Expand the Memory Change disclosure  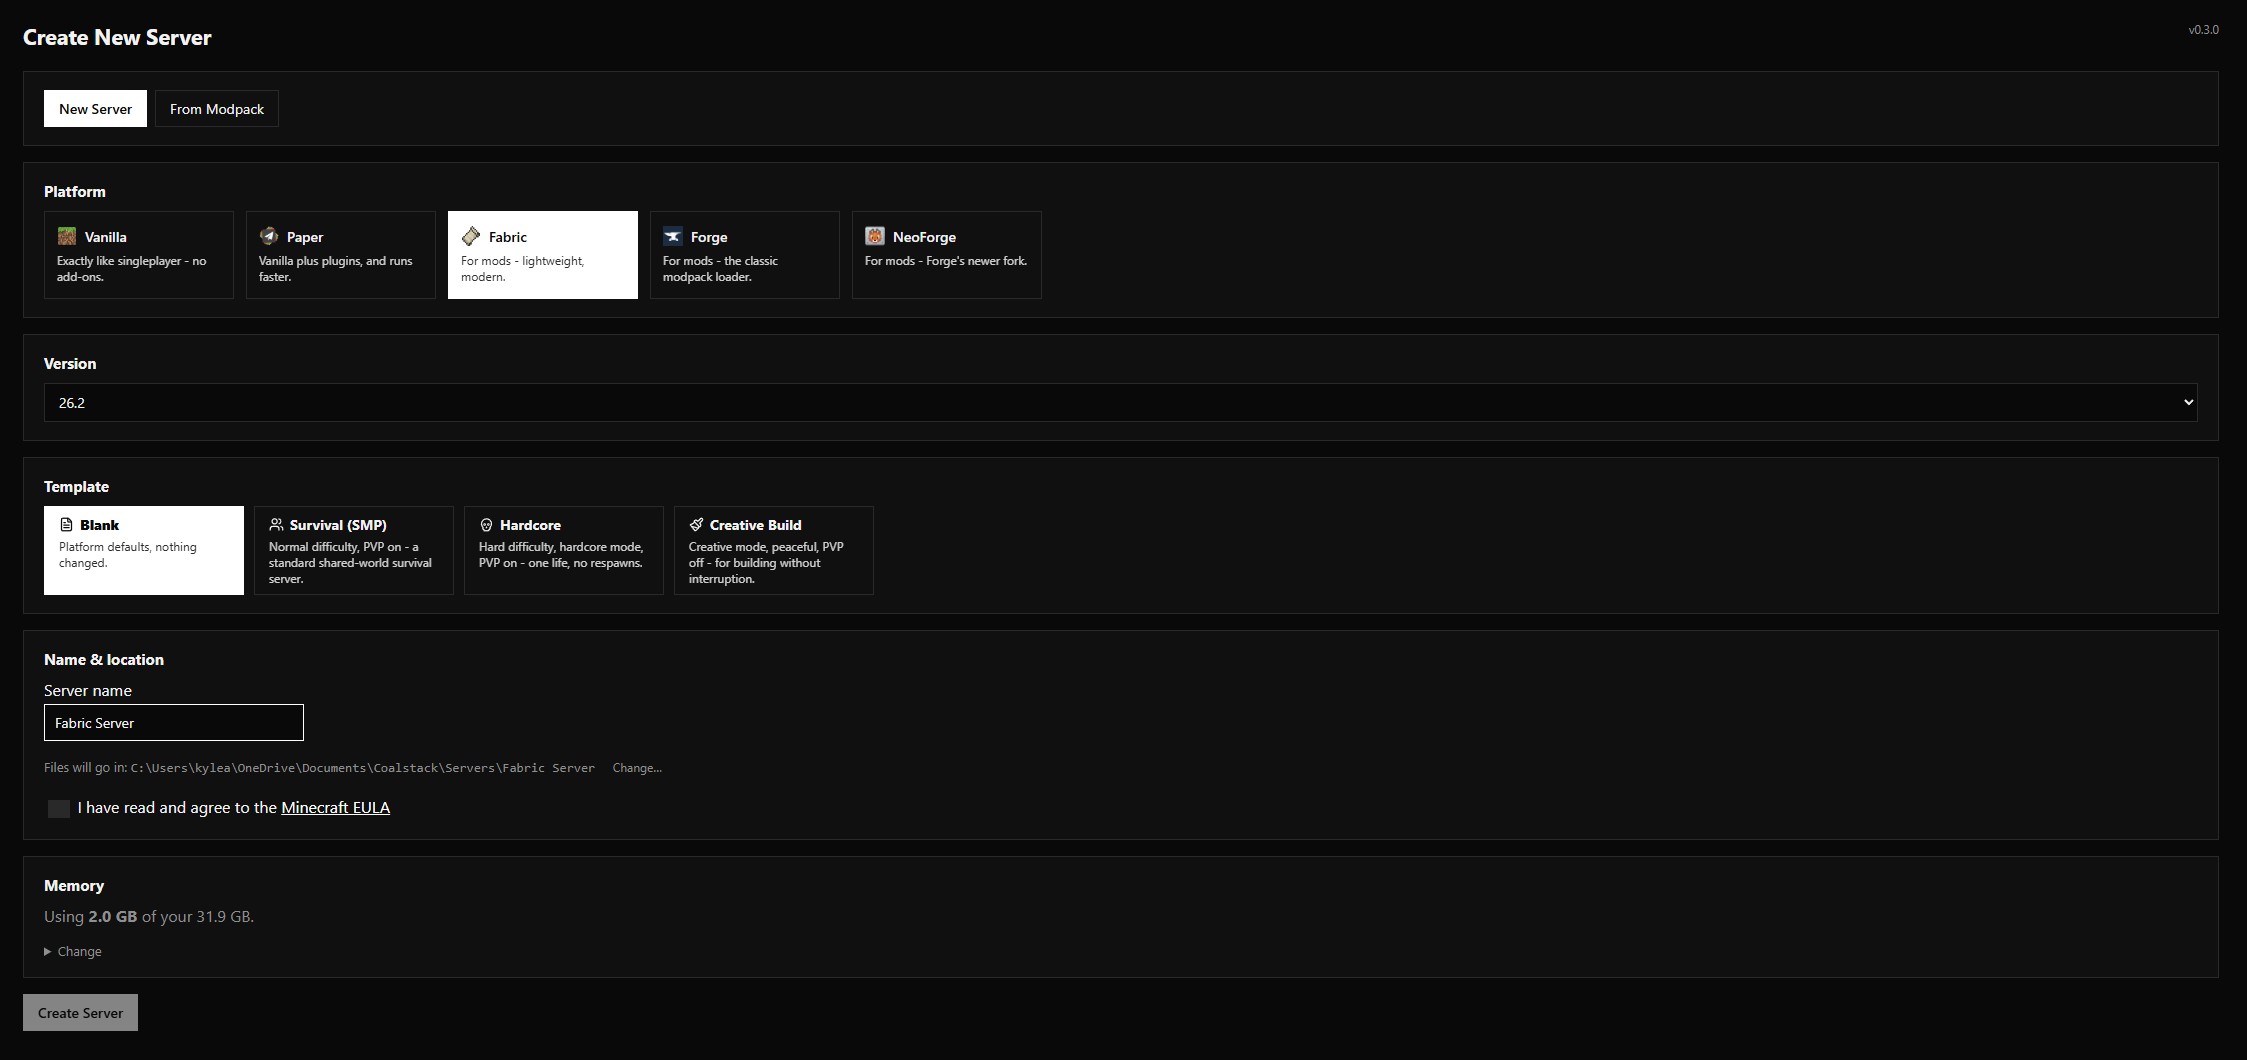[73, 951]
